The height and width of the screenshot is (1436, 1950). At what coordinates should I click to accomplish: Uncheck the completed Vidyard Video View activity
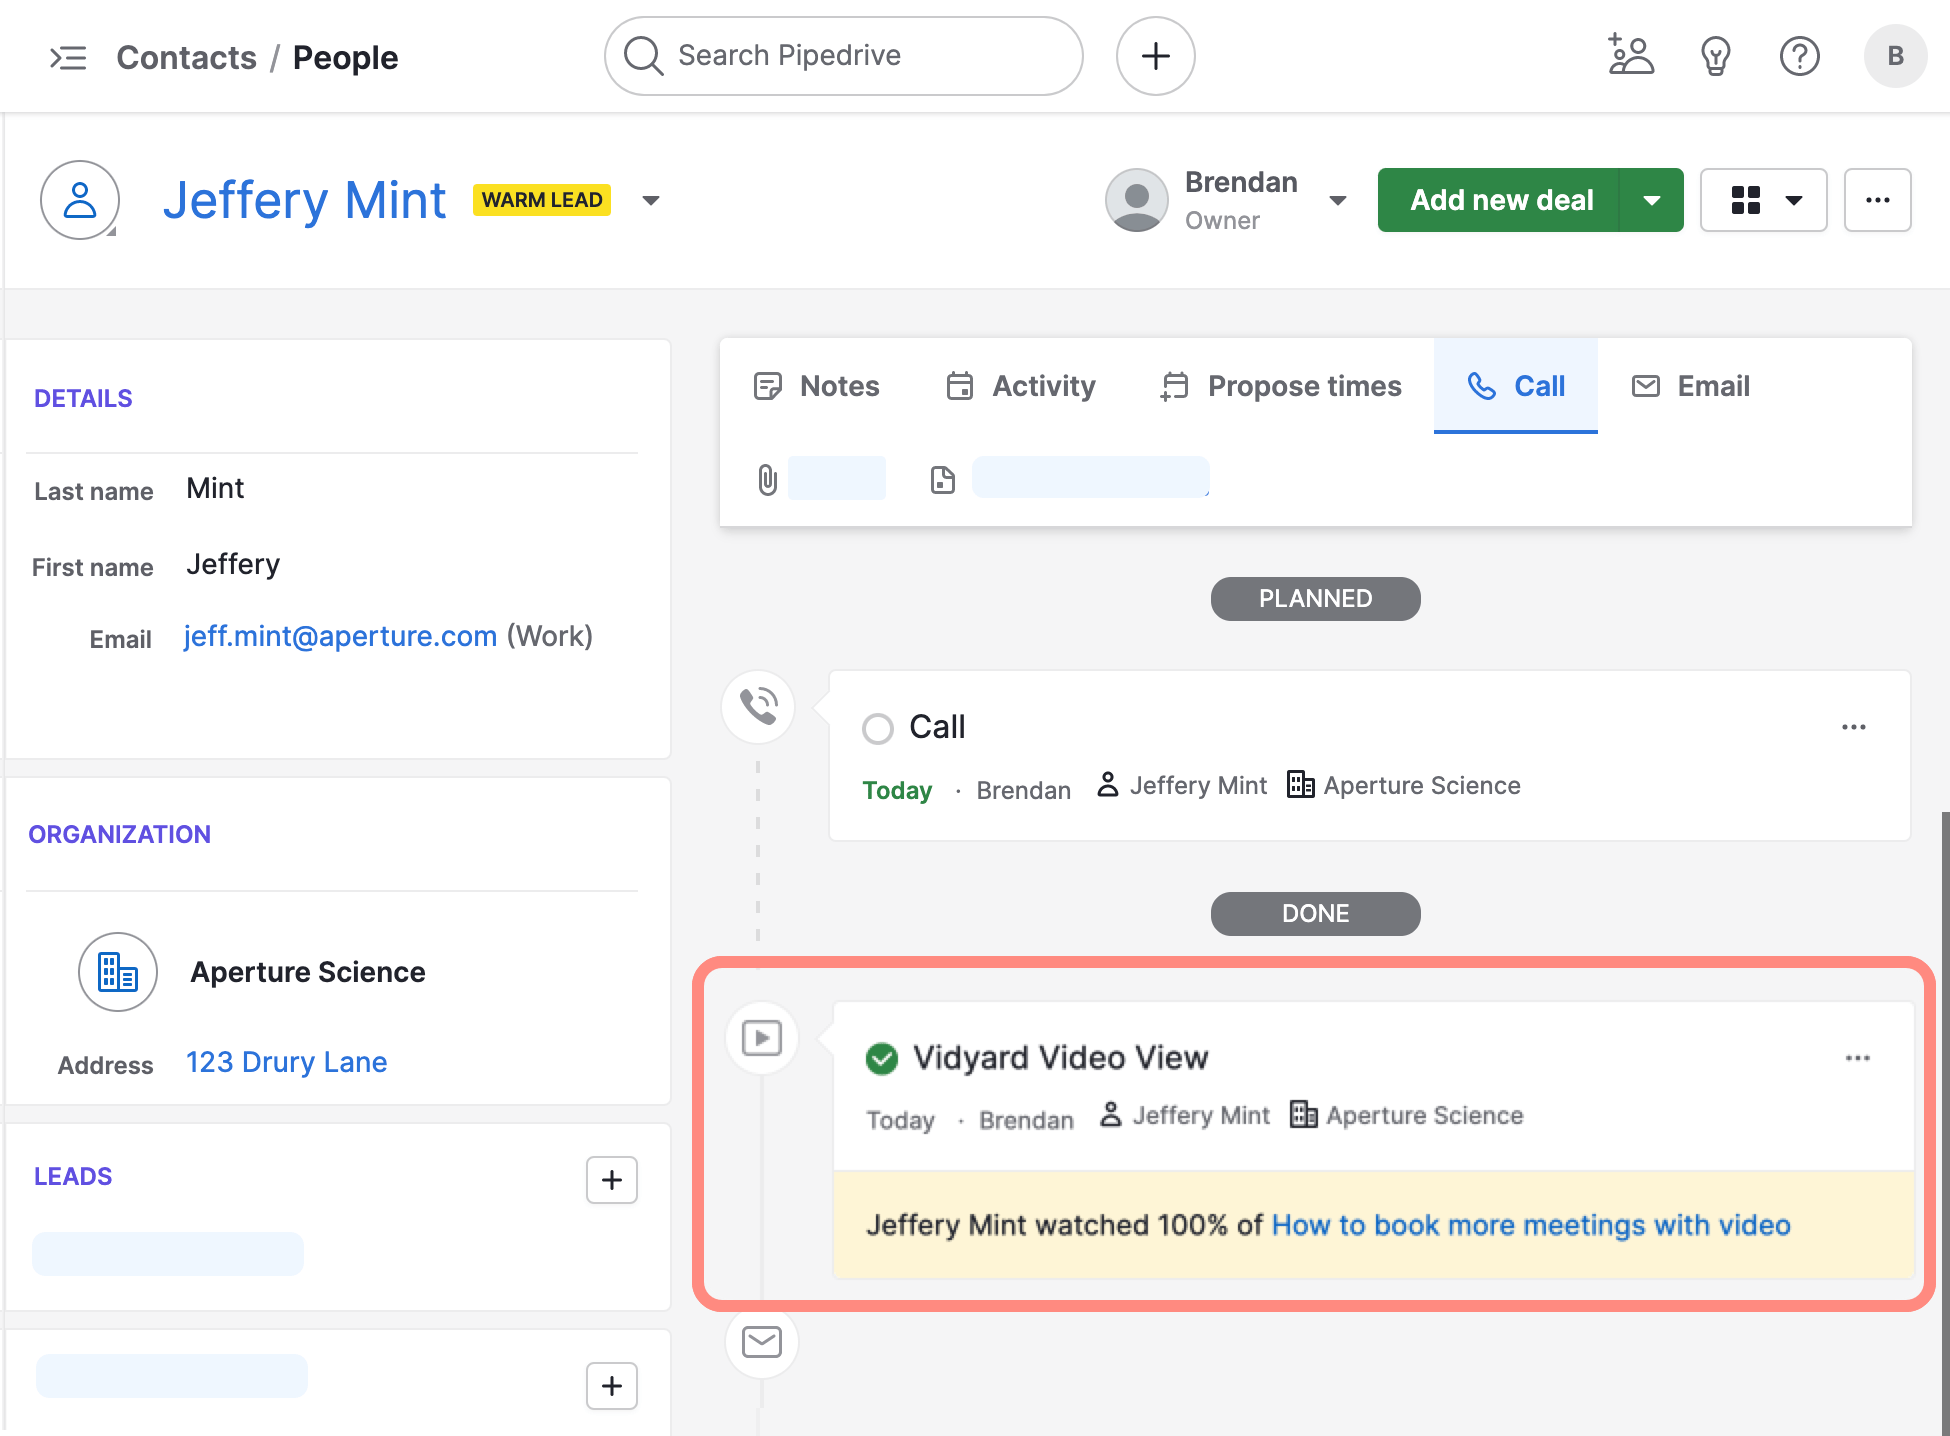click(881, 1059)
